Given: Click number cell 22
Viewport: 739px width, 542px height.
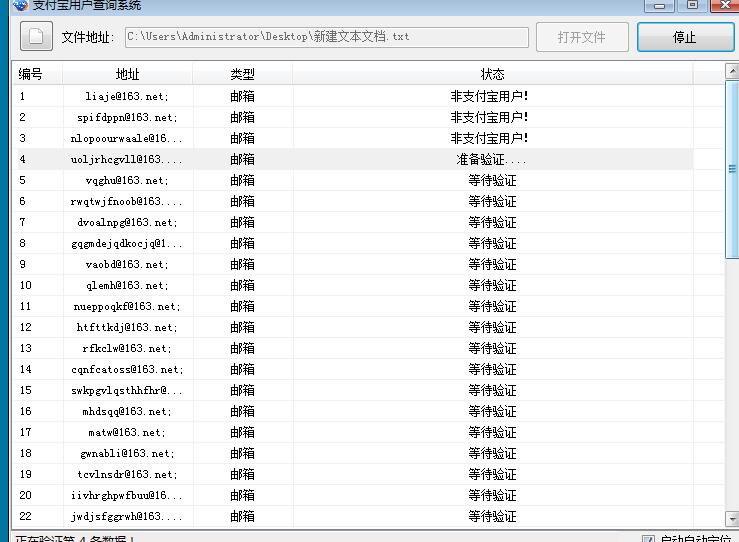Looking at the screenshot, I should (25, 516).
